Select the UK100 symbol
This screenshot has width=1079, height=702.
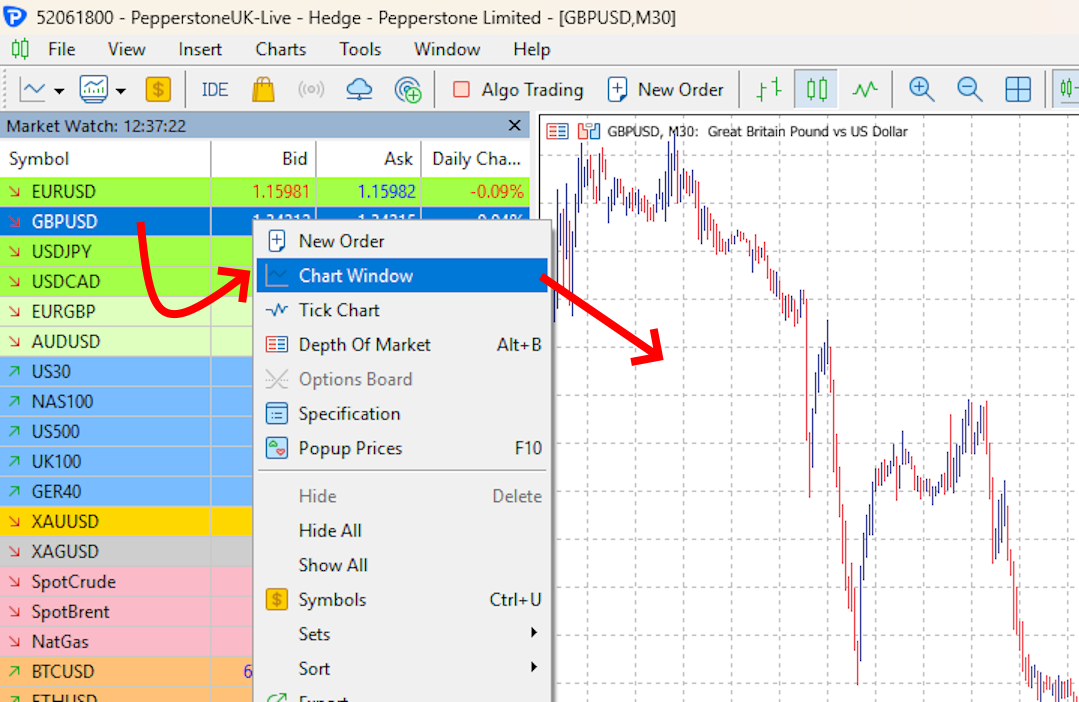[x=56, y=462]
